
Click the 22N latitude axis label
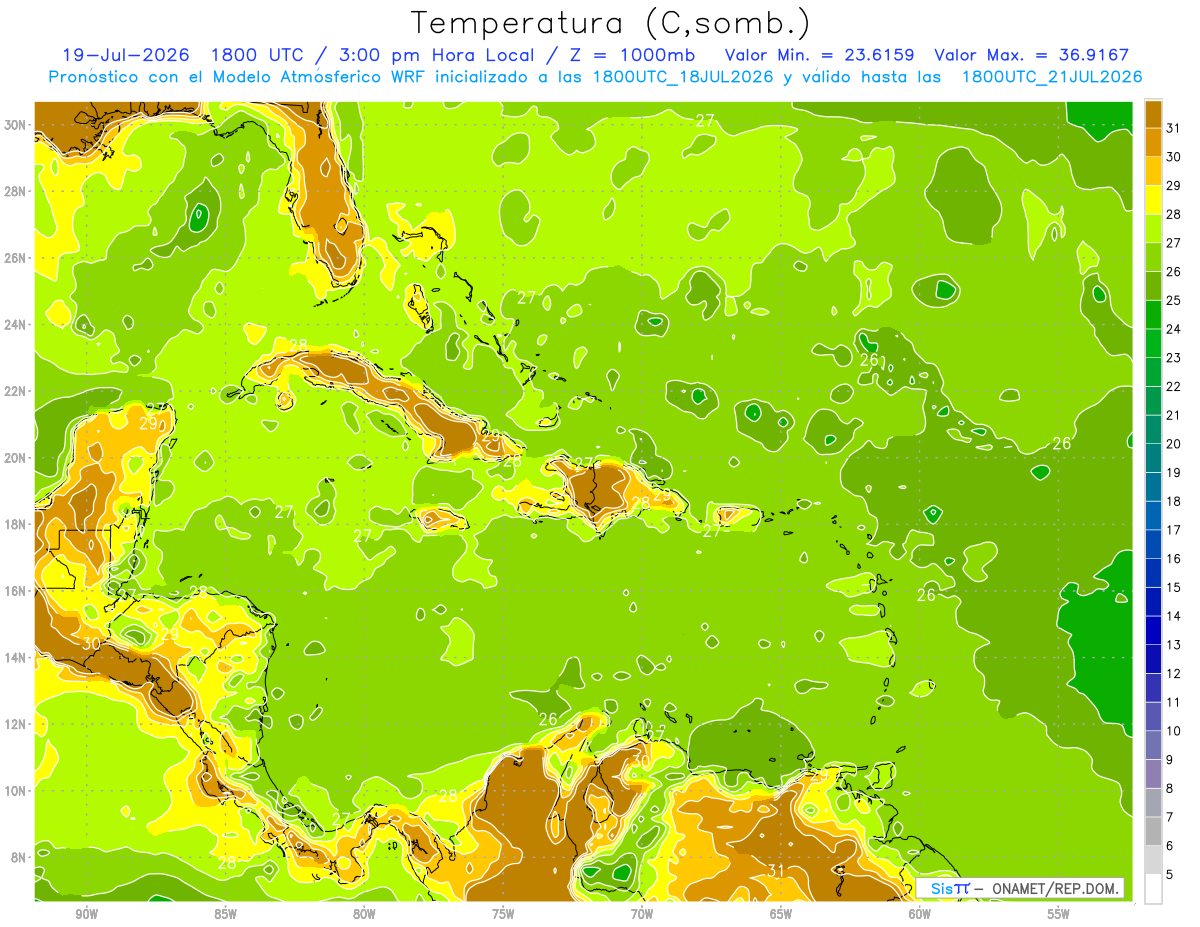point(17,391)
